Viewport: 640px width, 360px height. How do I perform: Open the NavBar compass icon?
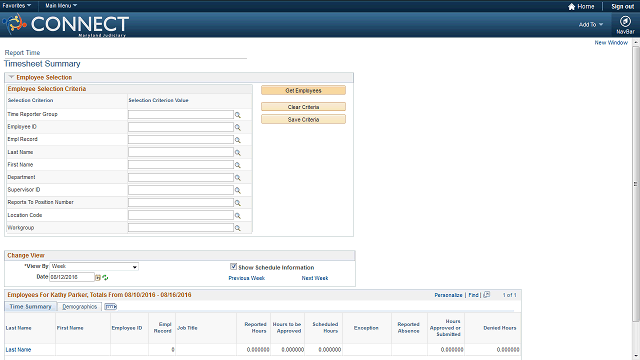point(625,21)
